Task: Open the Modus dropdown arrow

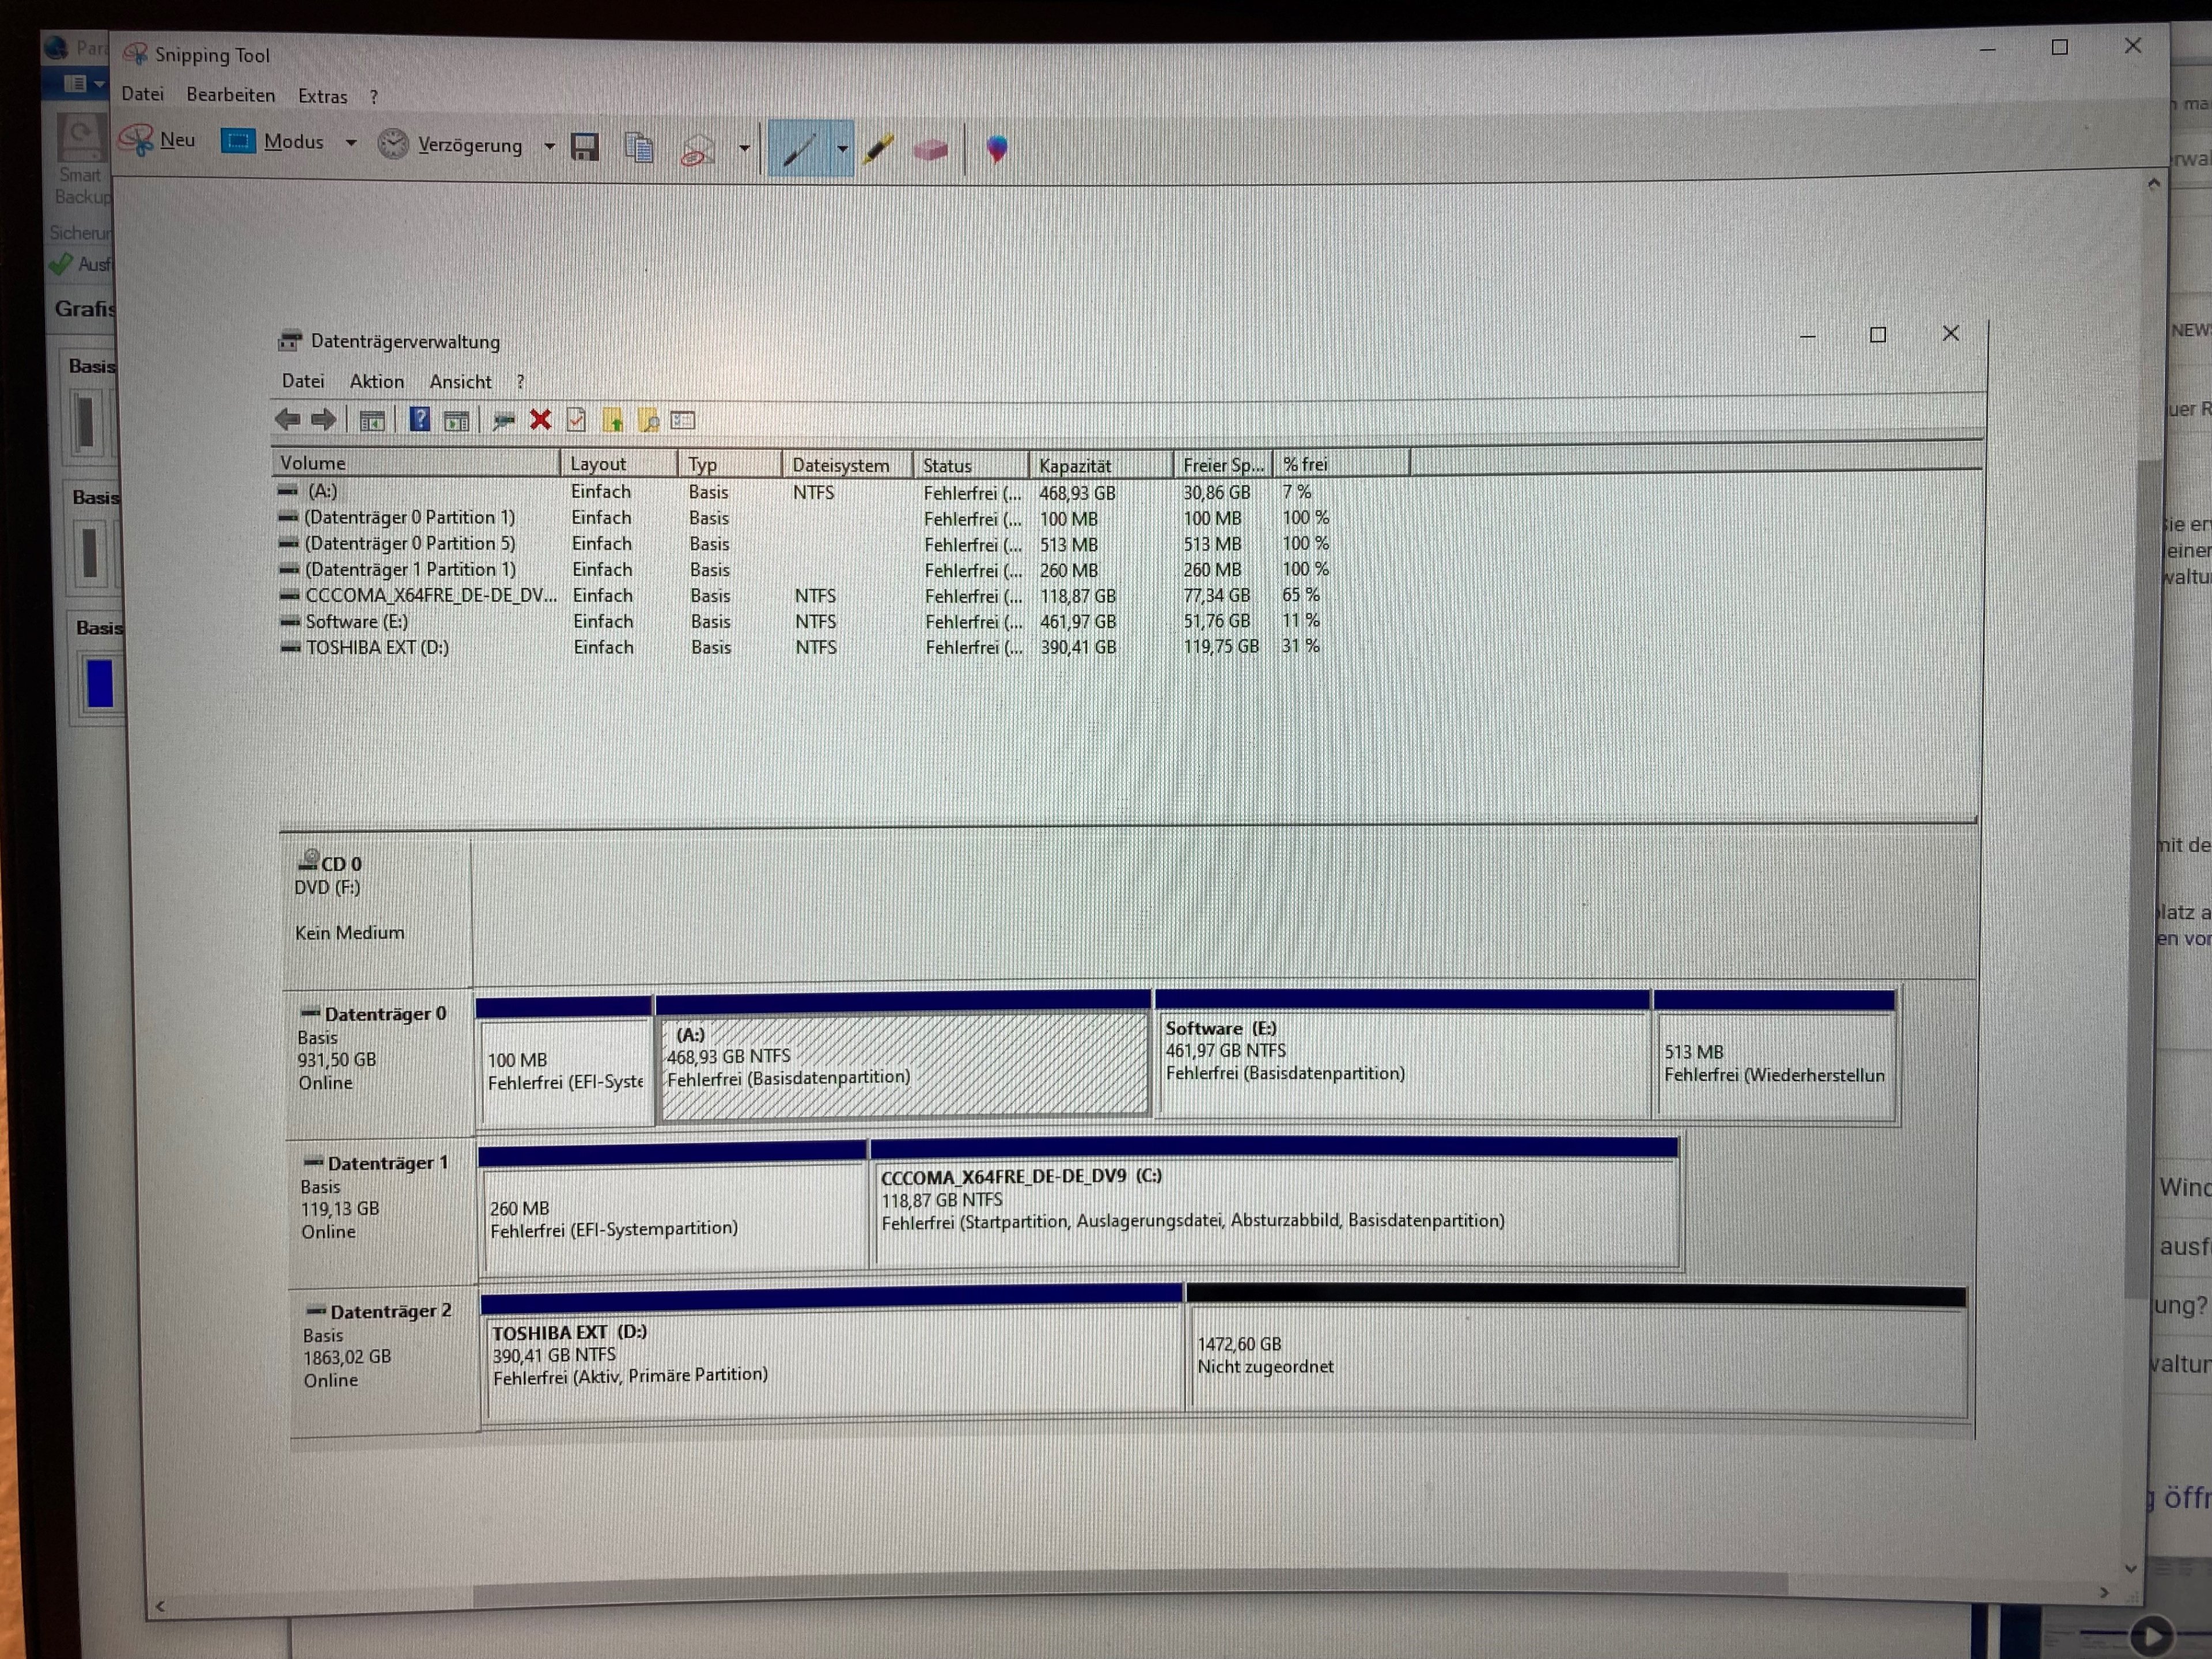Action: [351, 143]
